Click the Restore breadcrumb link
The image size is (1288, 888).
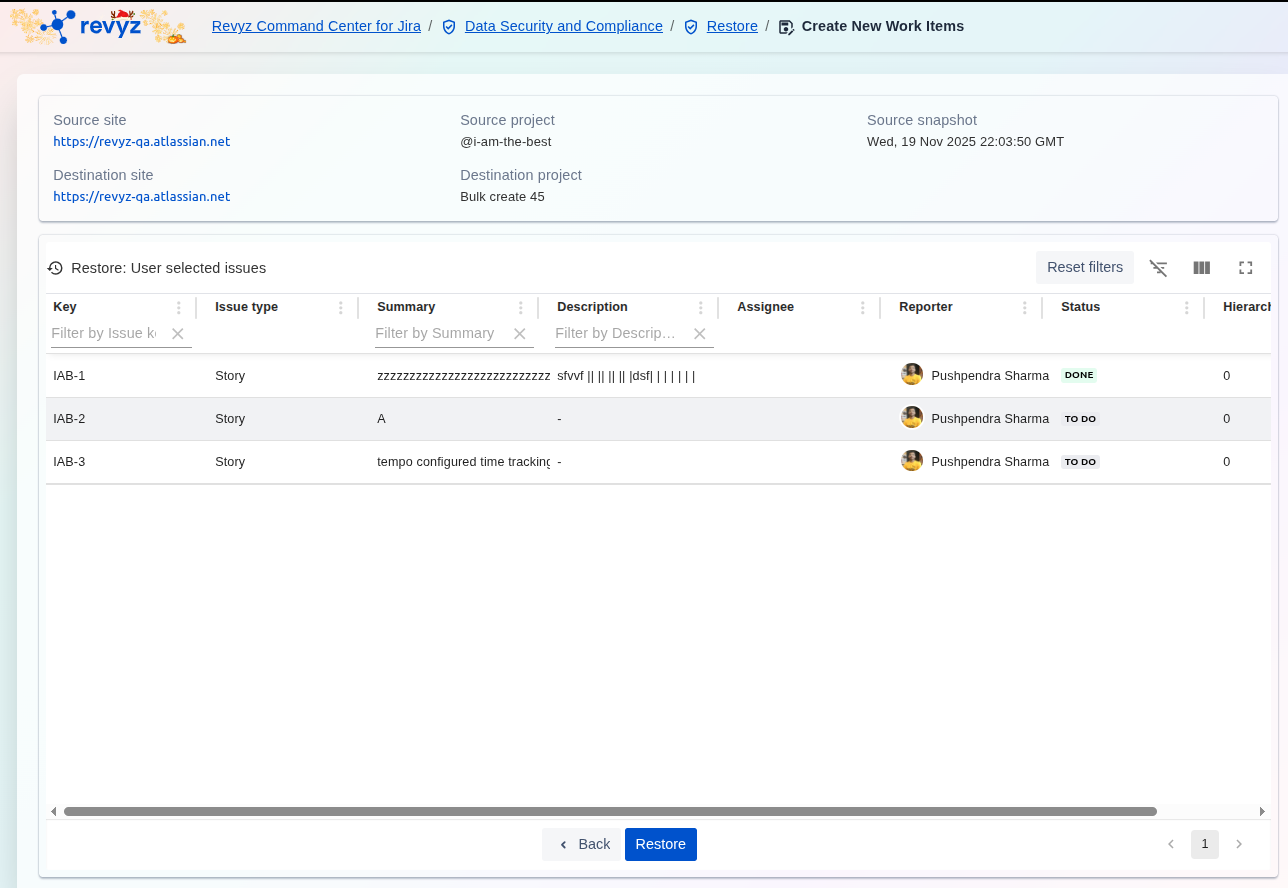(x=732, y=26)
